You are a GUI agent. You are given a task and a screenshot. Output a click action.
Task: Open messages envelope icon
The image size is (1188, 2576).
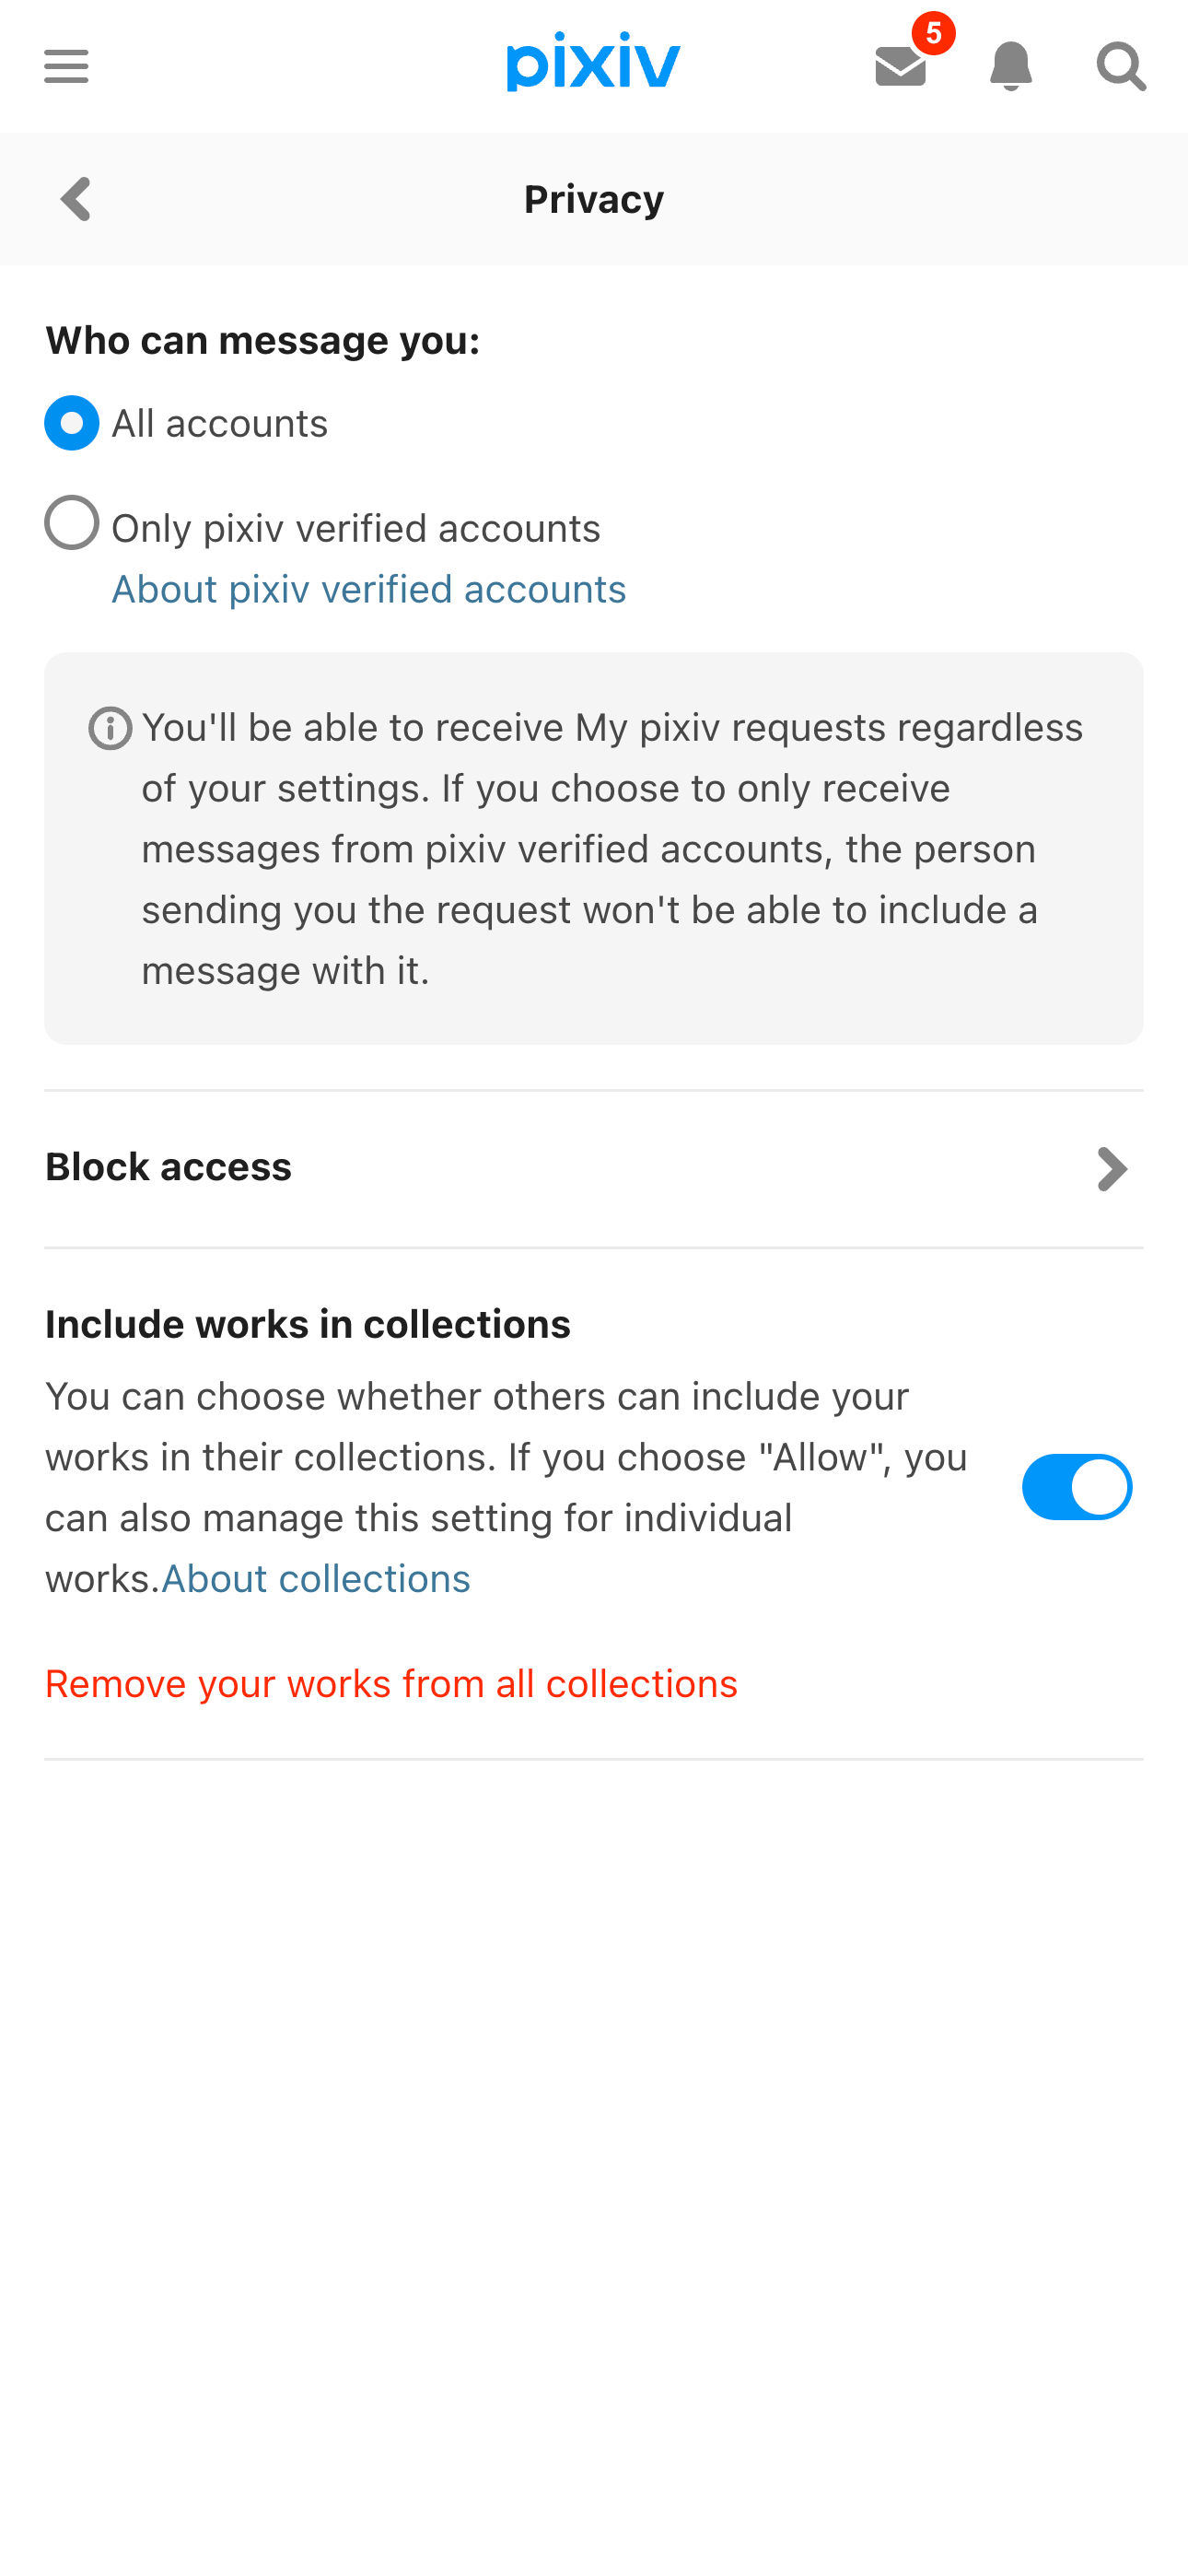pos(900,67)
